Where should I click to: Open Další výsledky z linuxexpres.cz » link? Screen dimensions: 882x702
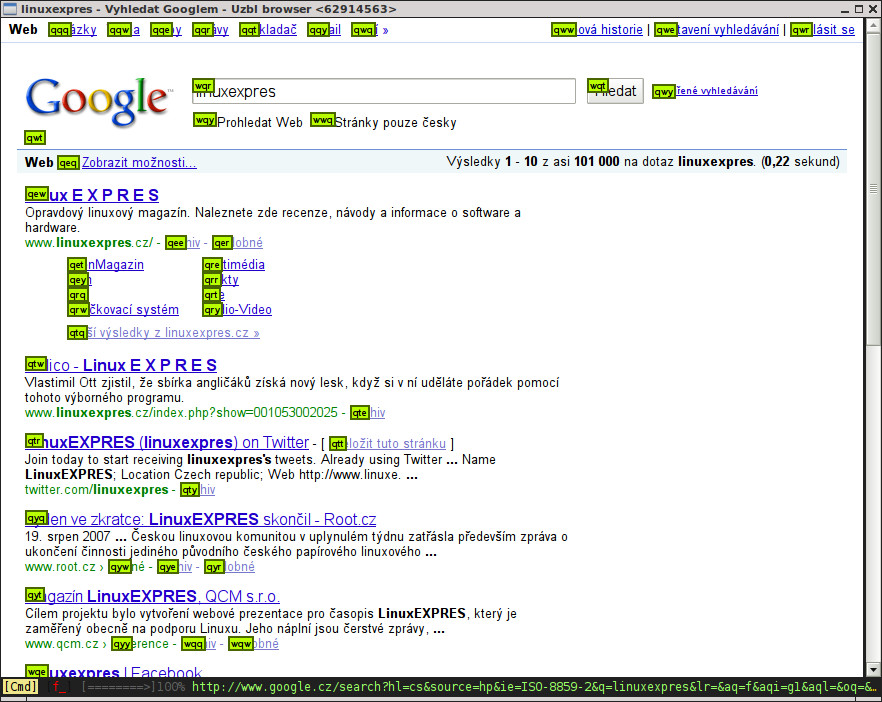163,332
